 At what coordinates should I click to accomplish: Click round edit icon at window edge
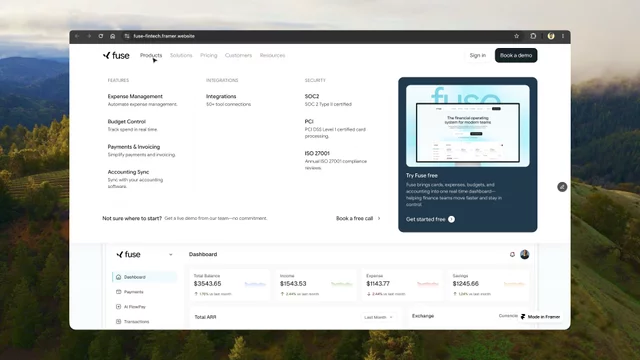click(x=562, y=187)
